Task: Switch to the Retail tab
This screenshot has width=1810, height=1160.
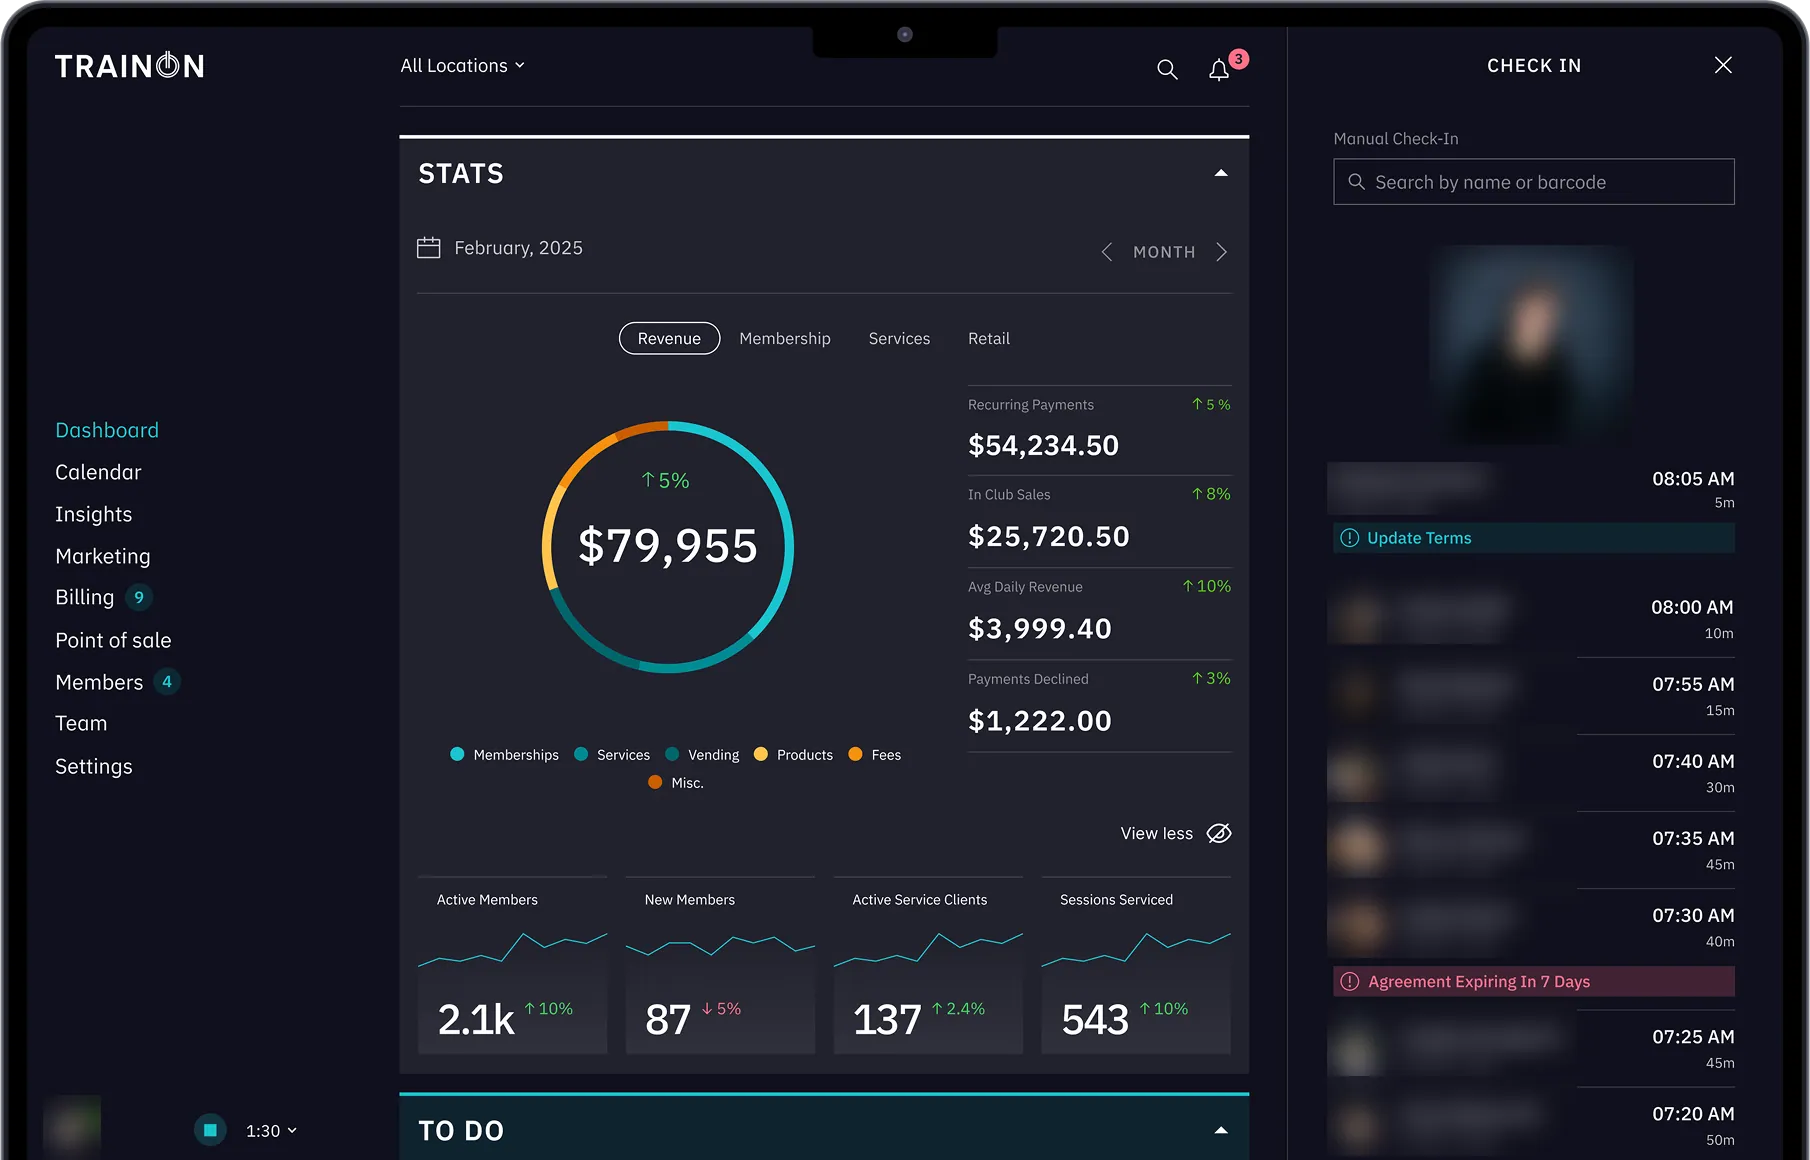Action: [989, 338]
